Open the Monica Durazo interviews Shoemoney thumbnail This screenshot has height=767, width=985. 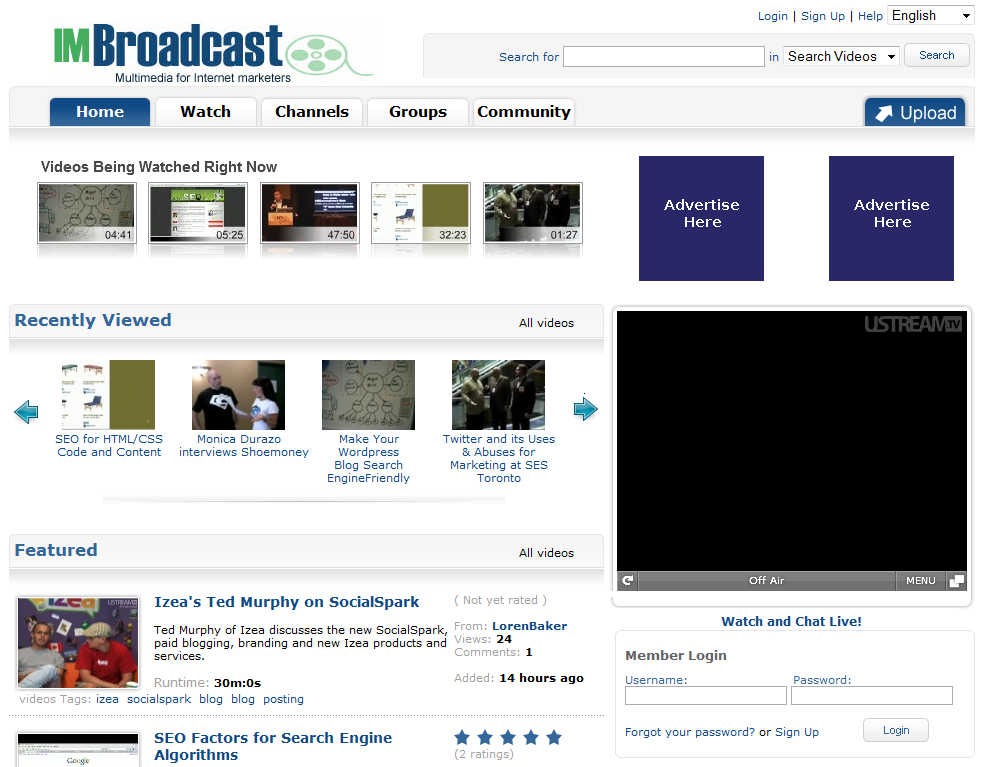coord(238,394)
